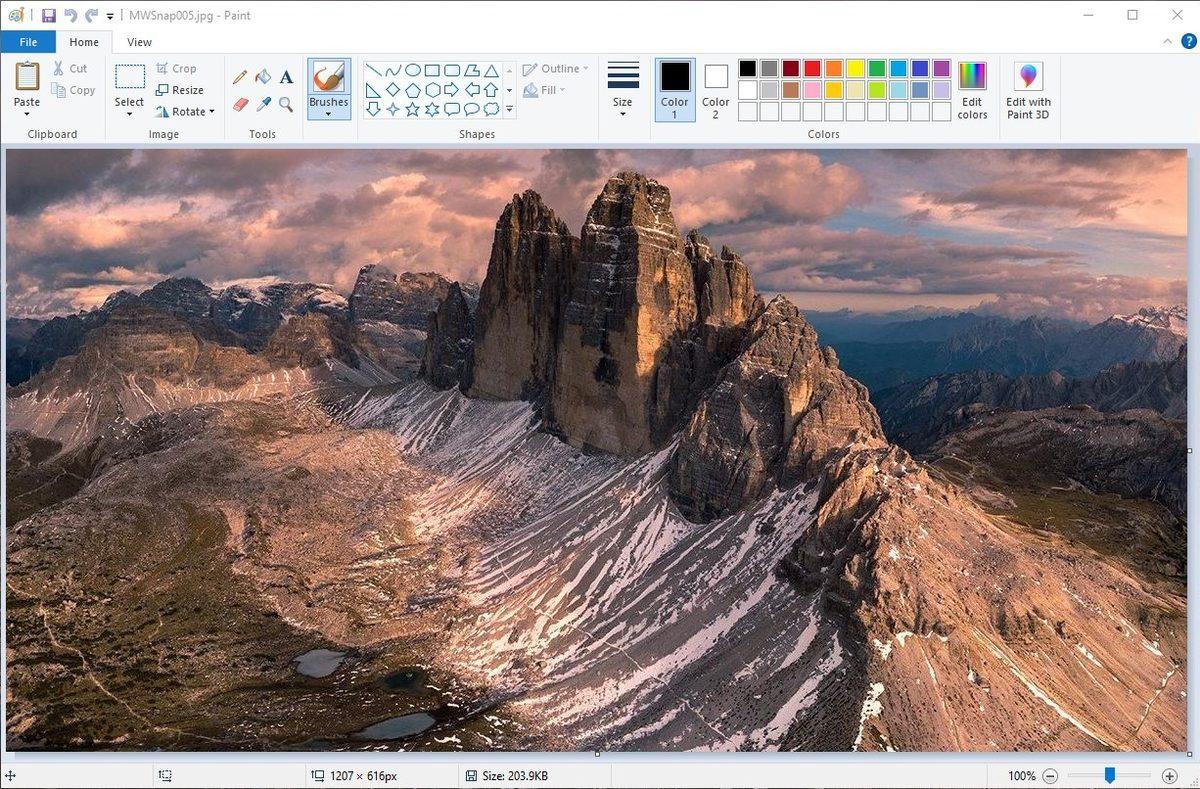Image resolution: width=1200 pixels, height=789 pixels.
Task: Pick the Color picker tool
Action: click(262, 102)
